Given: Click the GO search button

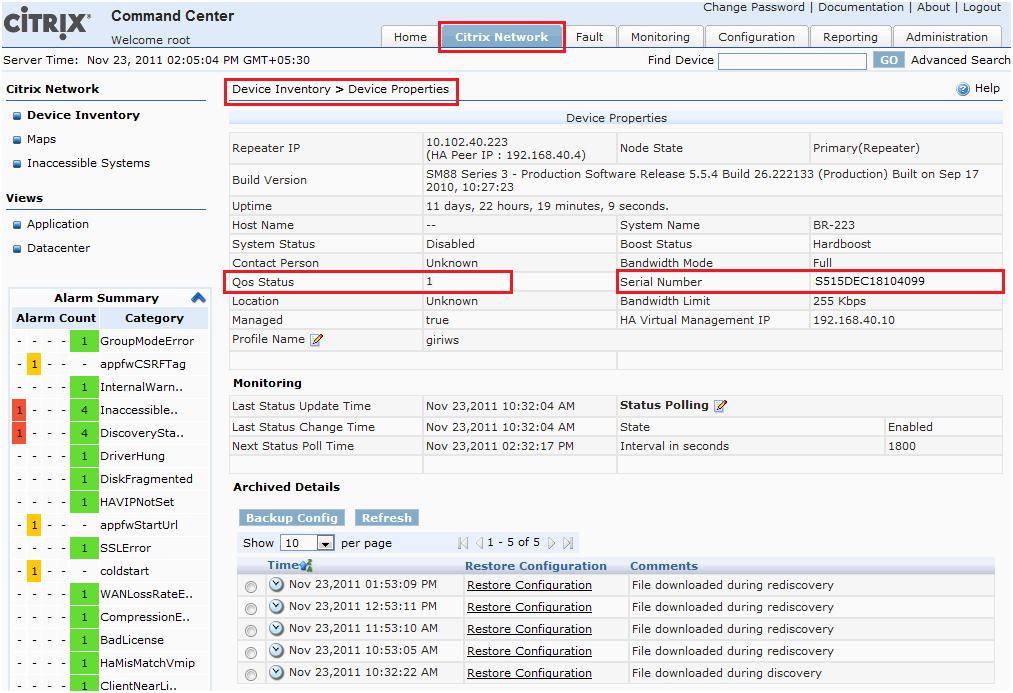Looking at the screenshot, I should point(888,60).
